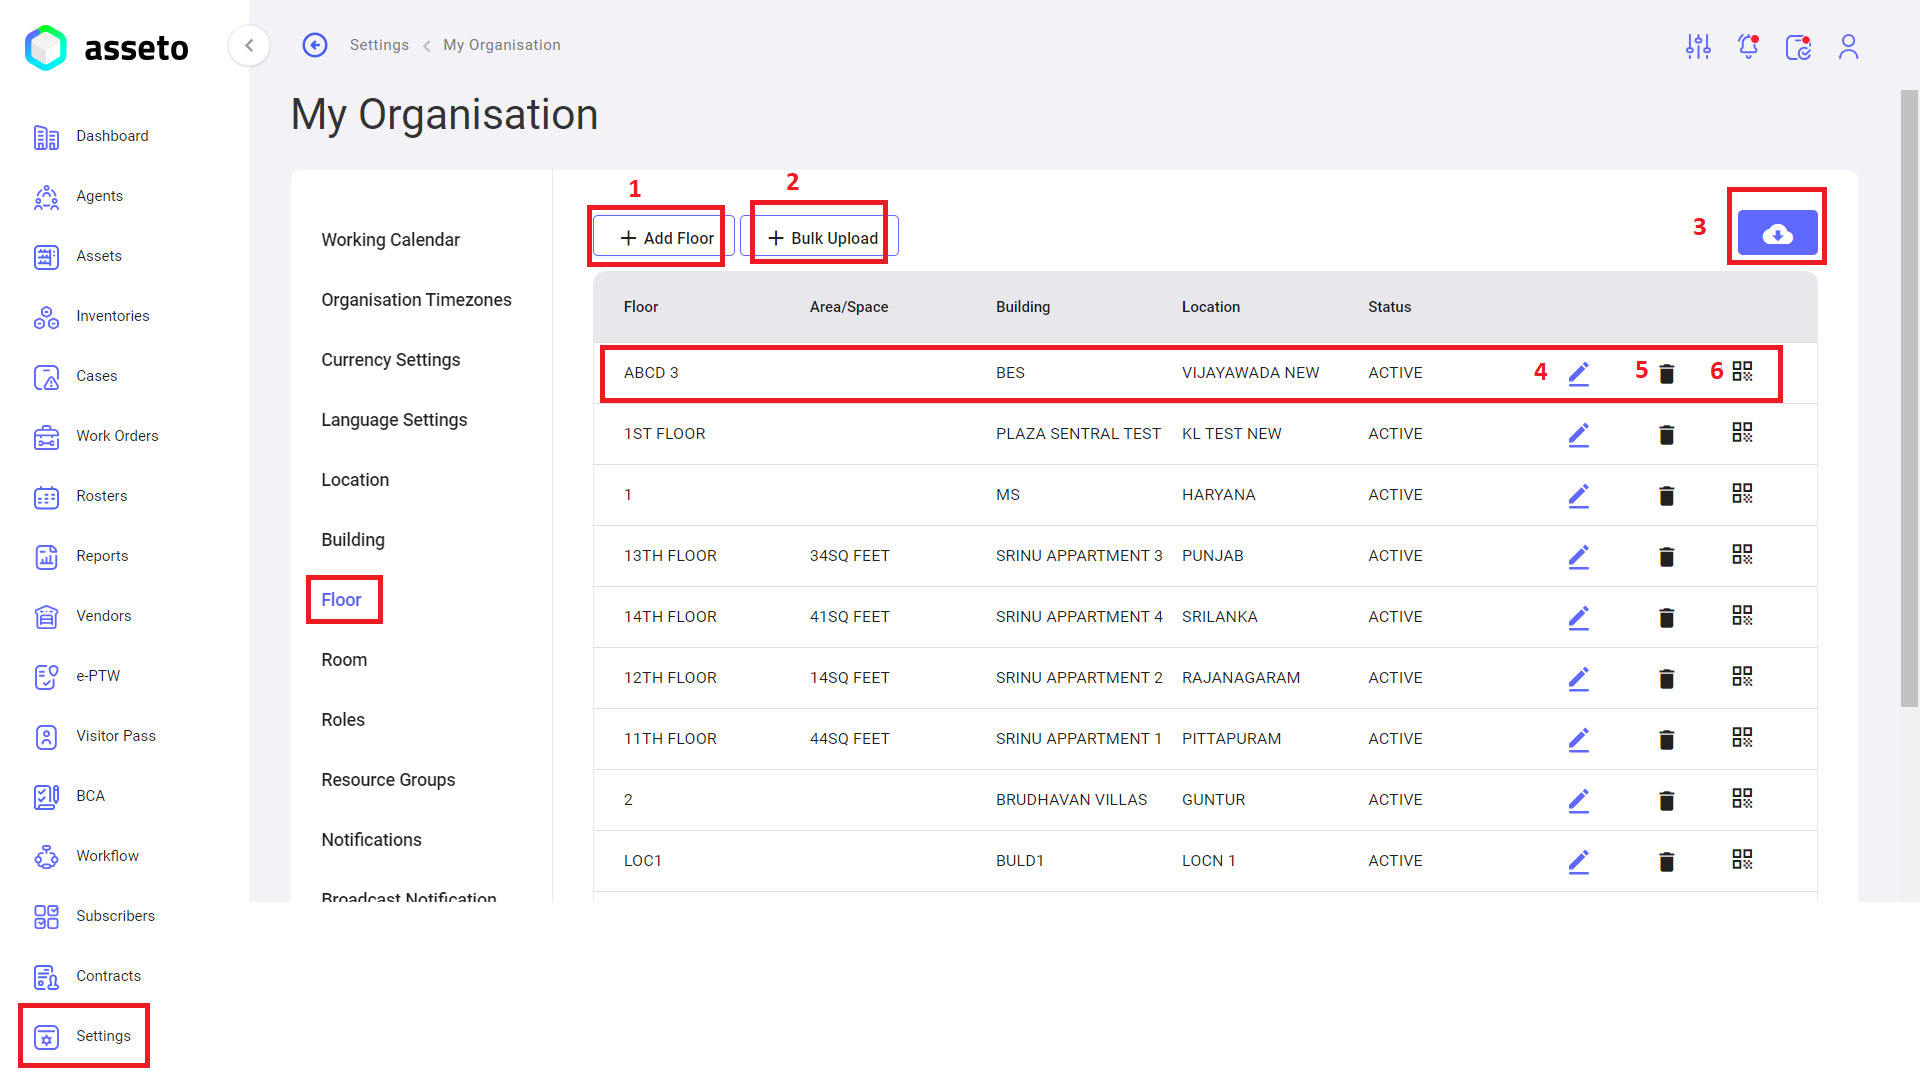Viewport: 1920px width, 1072px height.
Task: Delete the HARYANA floor row
Action: (x=1667, y=496)
